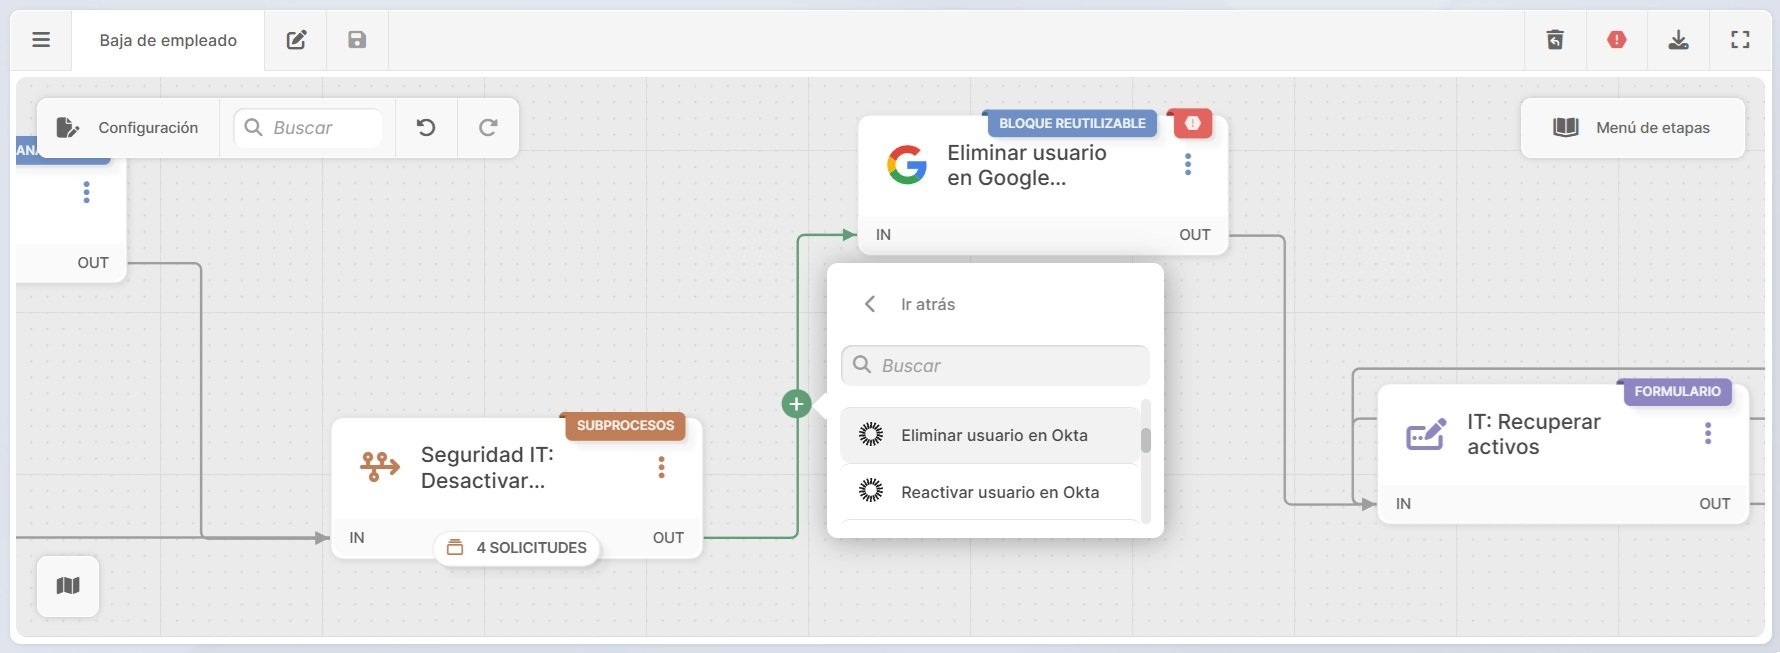Undo the last change
This screenshot has height=653, width=1780.
point(426,128)
